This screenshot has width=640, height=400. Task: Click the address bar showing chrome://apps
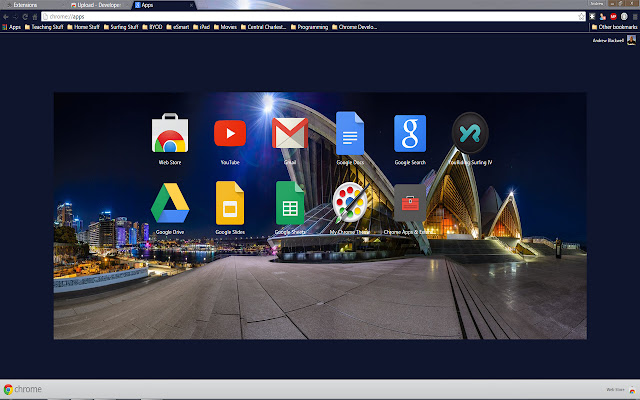click(300, 17)
